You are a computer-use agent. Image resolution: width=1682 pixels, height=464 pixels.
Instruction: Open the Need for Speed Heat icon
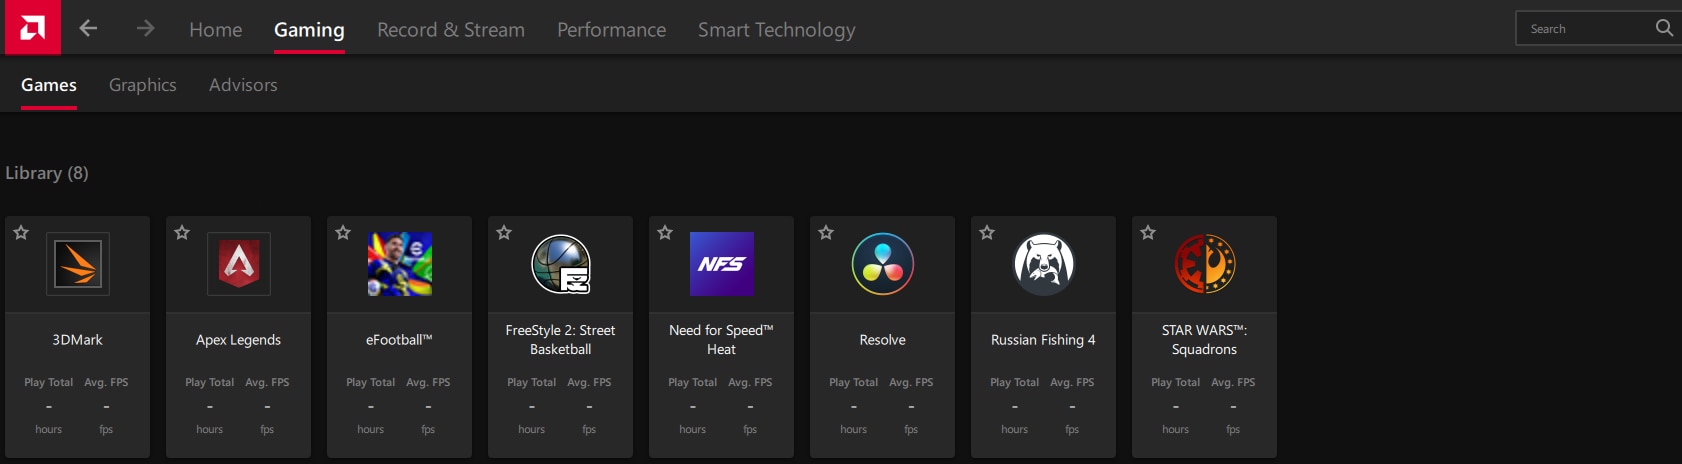pyautogui.click(x=722, y=264)
